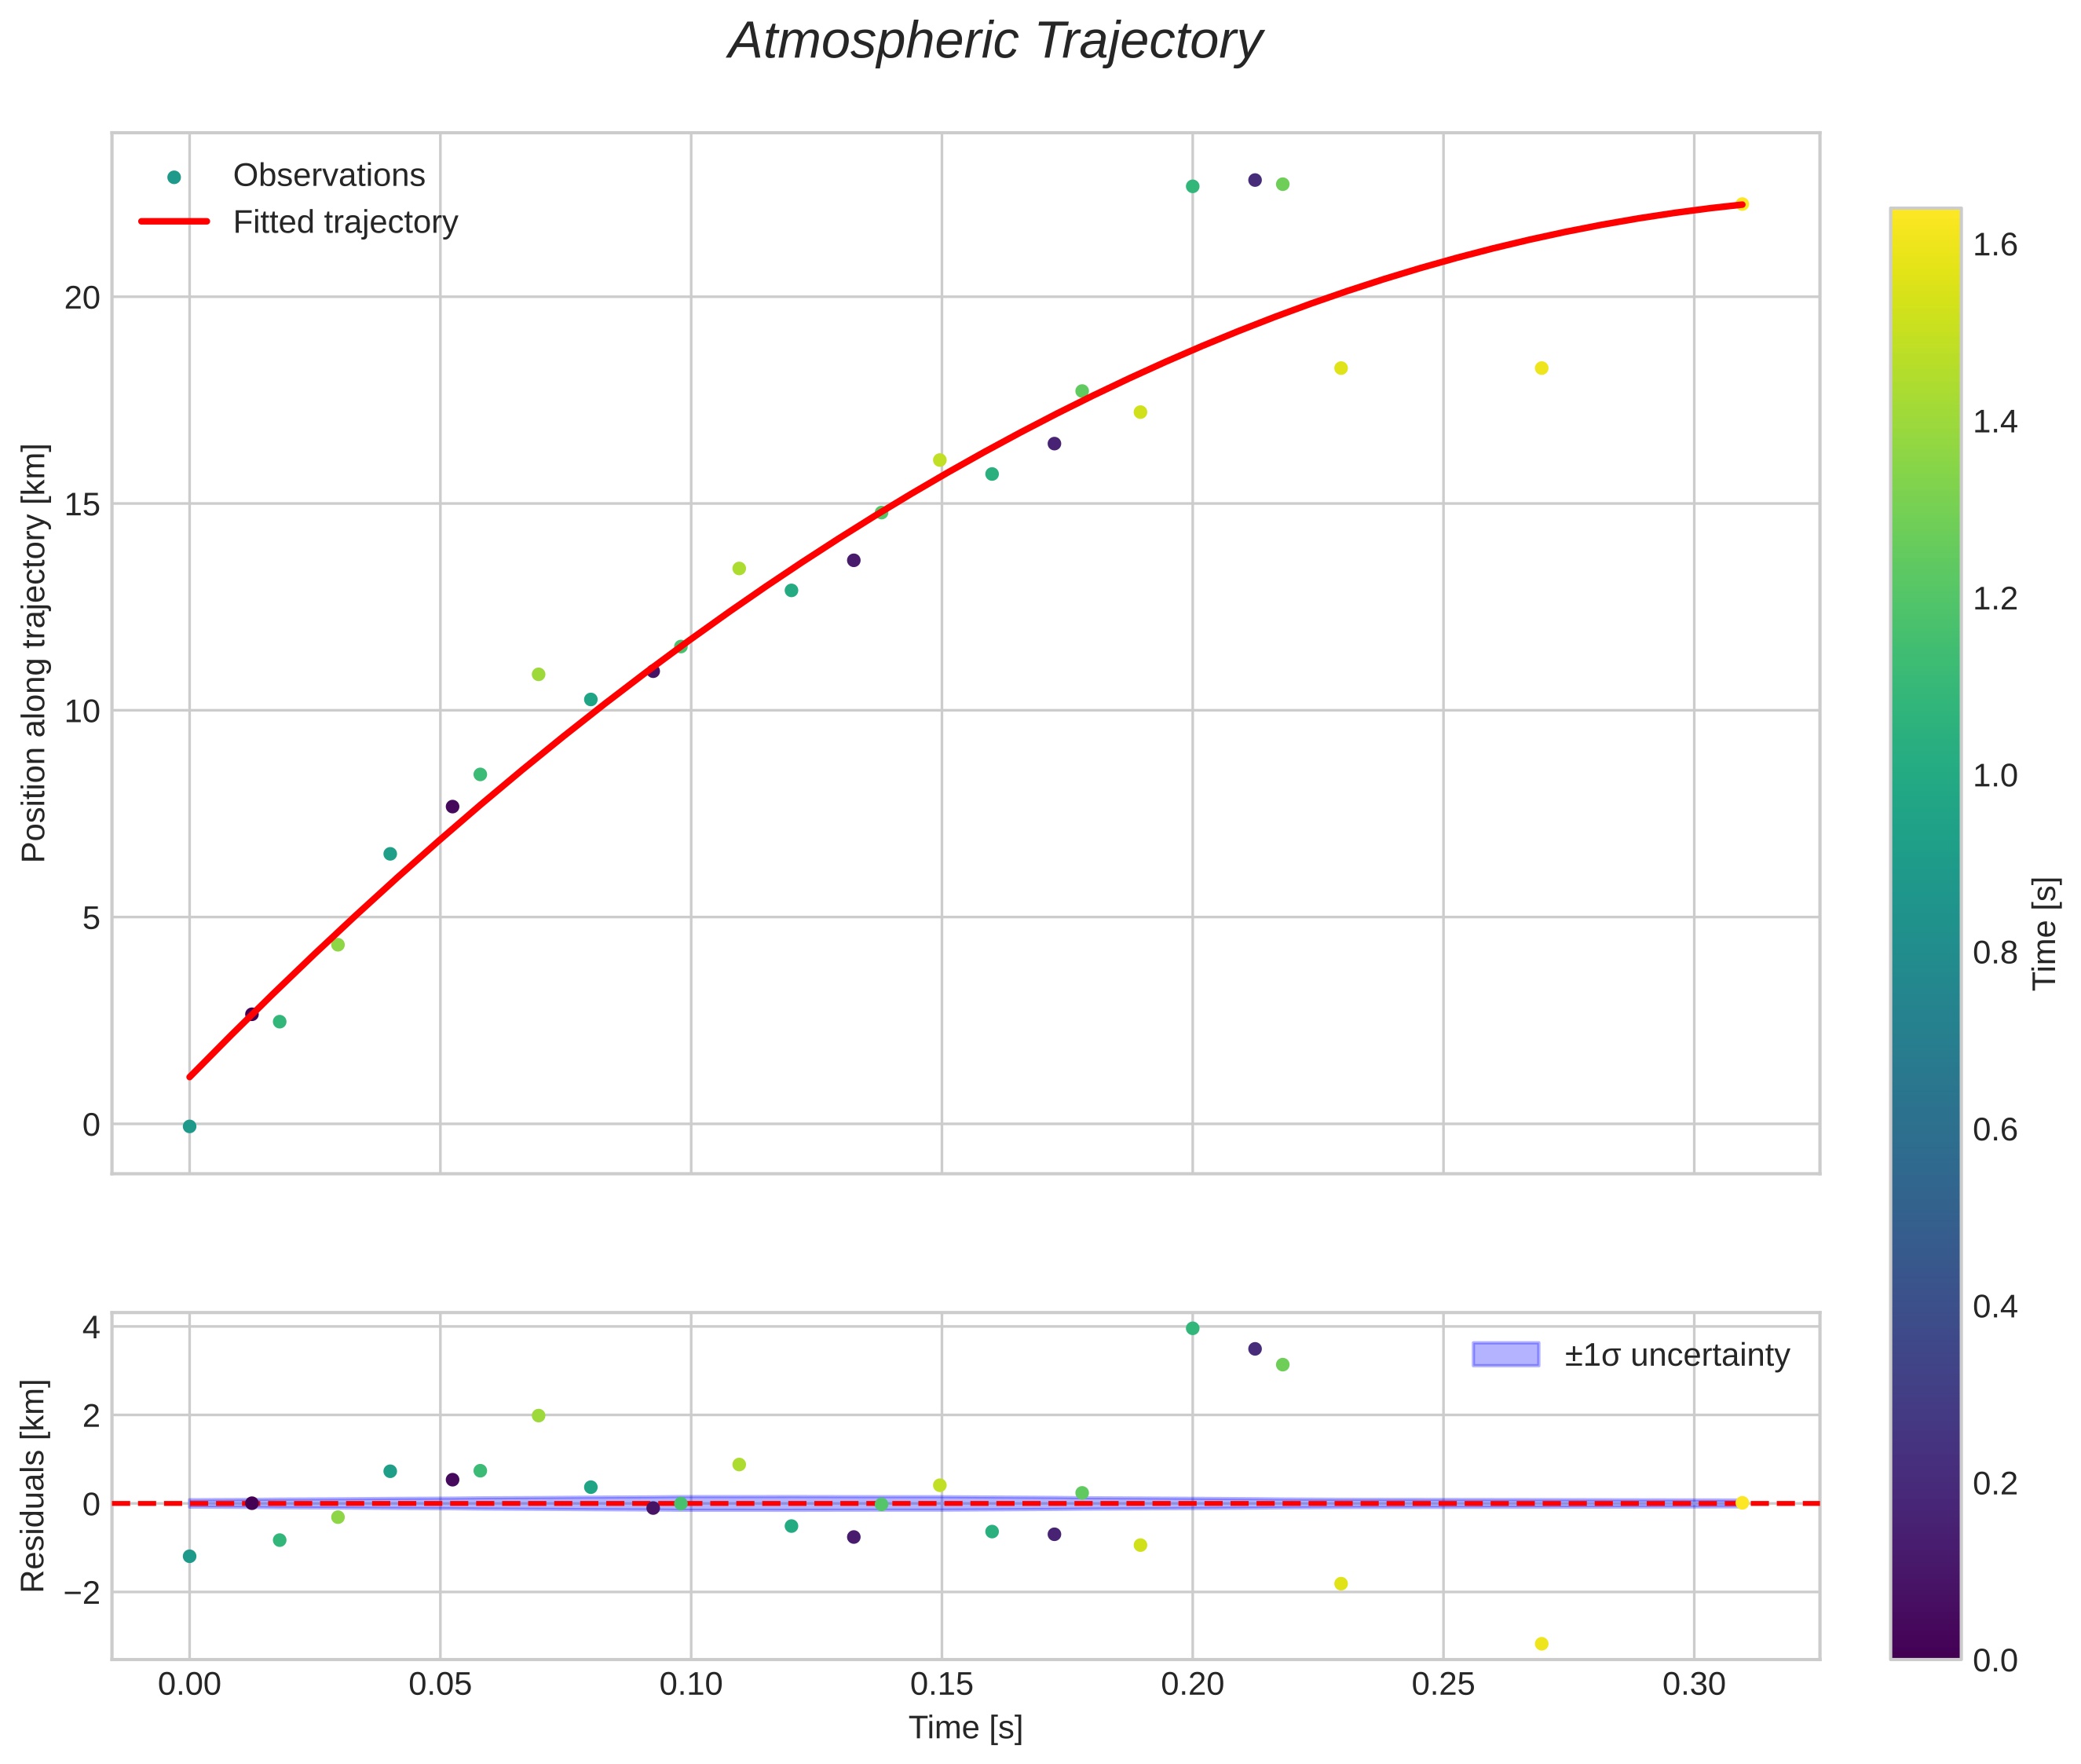Click the green residual point at value 2
Screen dimensions: 2081x1764
pos(538,1416)
